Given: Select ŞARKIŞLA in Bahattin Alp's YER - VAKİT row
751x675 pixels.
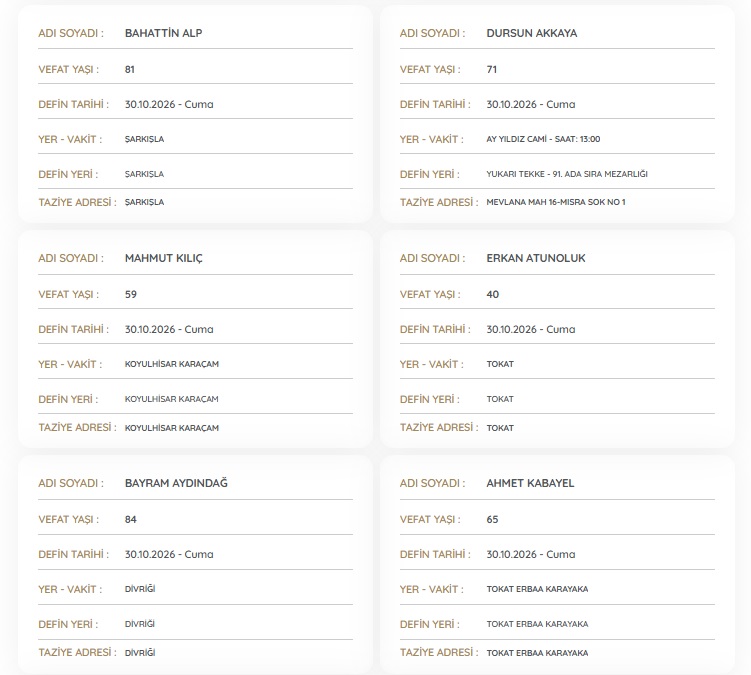Looking at the screenshot, I should [144, 139].
